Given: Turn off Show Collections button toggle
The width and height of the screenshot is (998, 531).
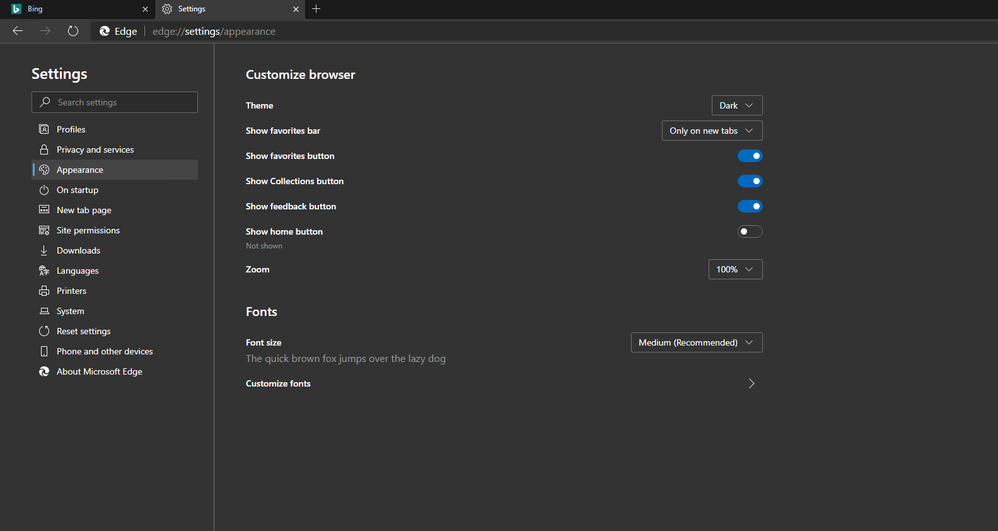Looking at the screenshot, I should (750, 181).
